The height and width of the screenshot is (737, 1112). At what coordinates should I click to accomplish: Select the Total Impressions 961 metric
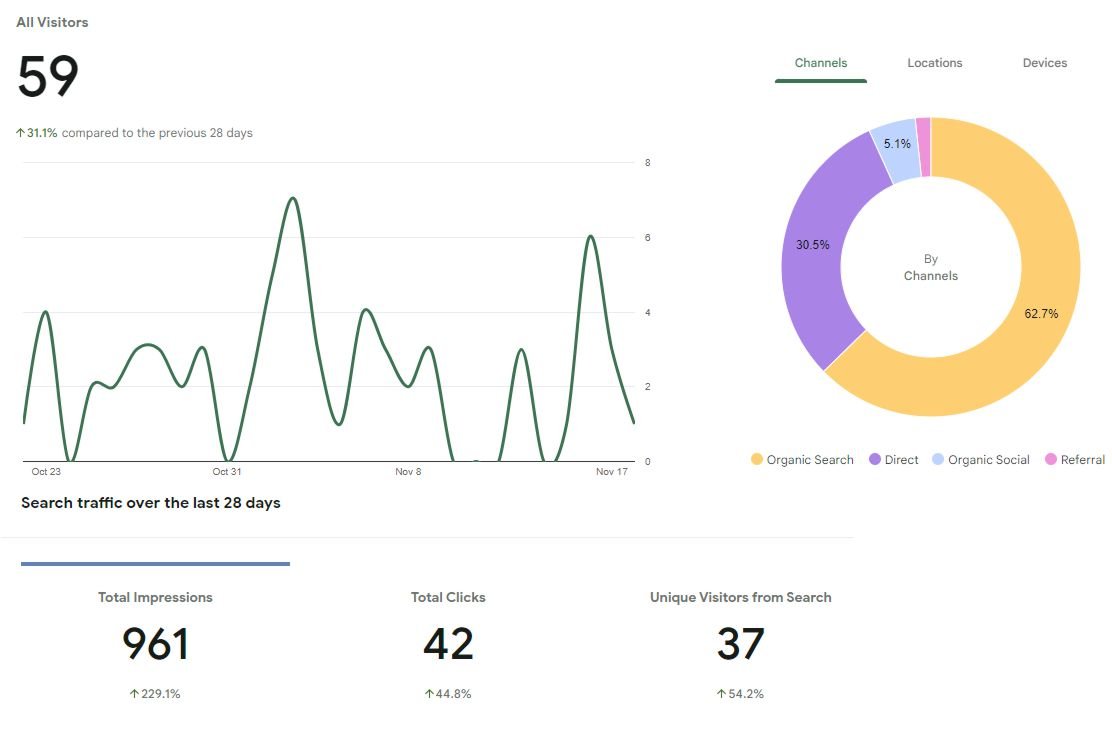click(155, 642)
